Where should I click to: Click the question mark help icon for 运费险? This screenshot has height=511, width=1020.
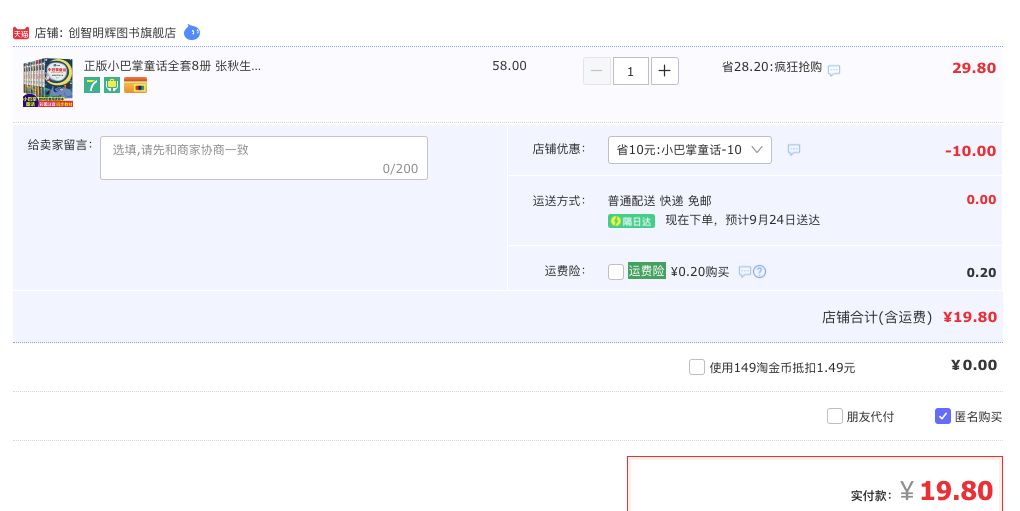(759, 271)
